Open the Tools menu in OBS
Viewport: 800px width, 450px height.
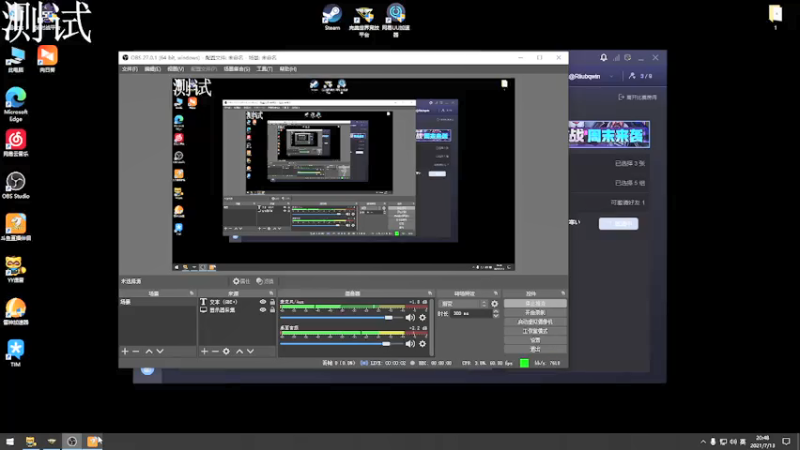click(264, 69)
